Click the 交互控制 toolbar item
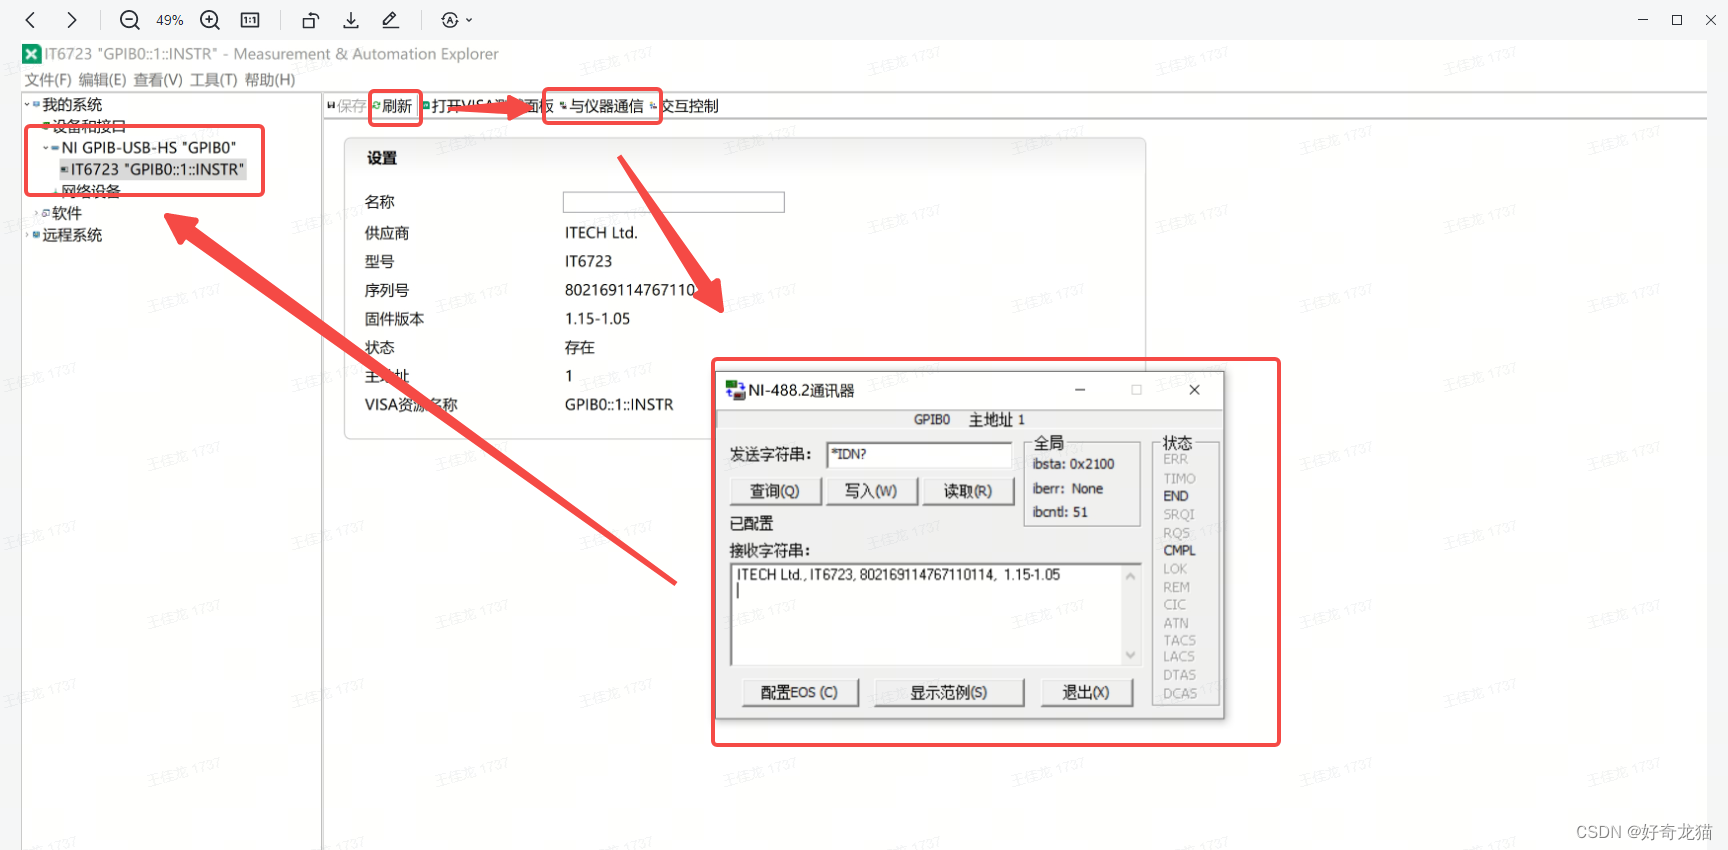Viewport: 1728px width, 850px height. coord(684,106)
